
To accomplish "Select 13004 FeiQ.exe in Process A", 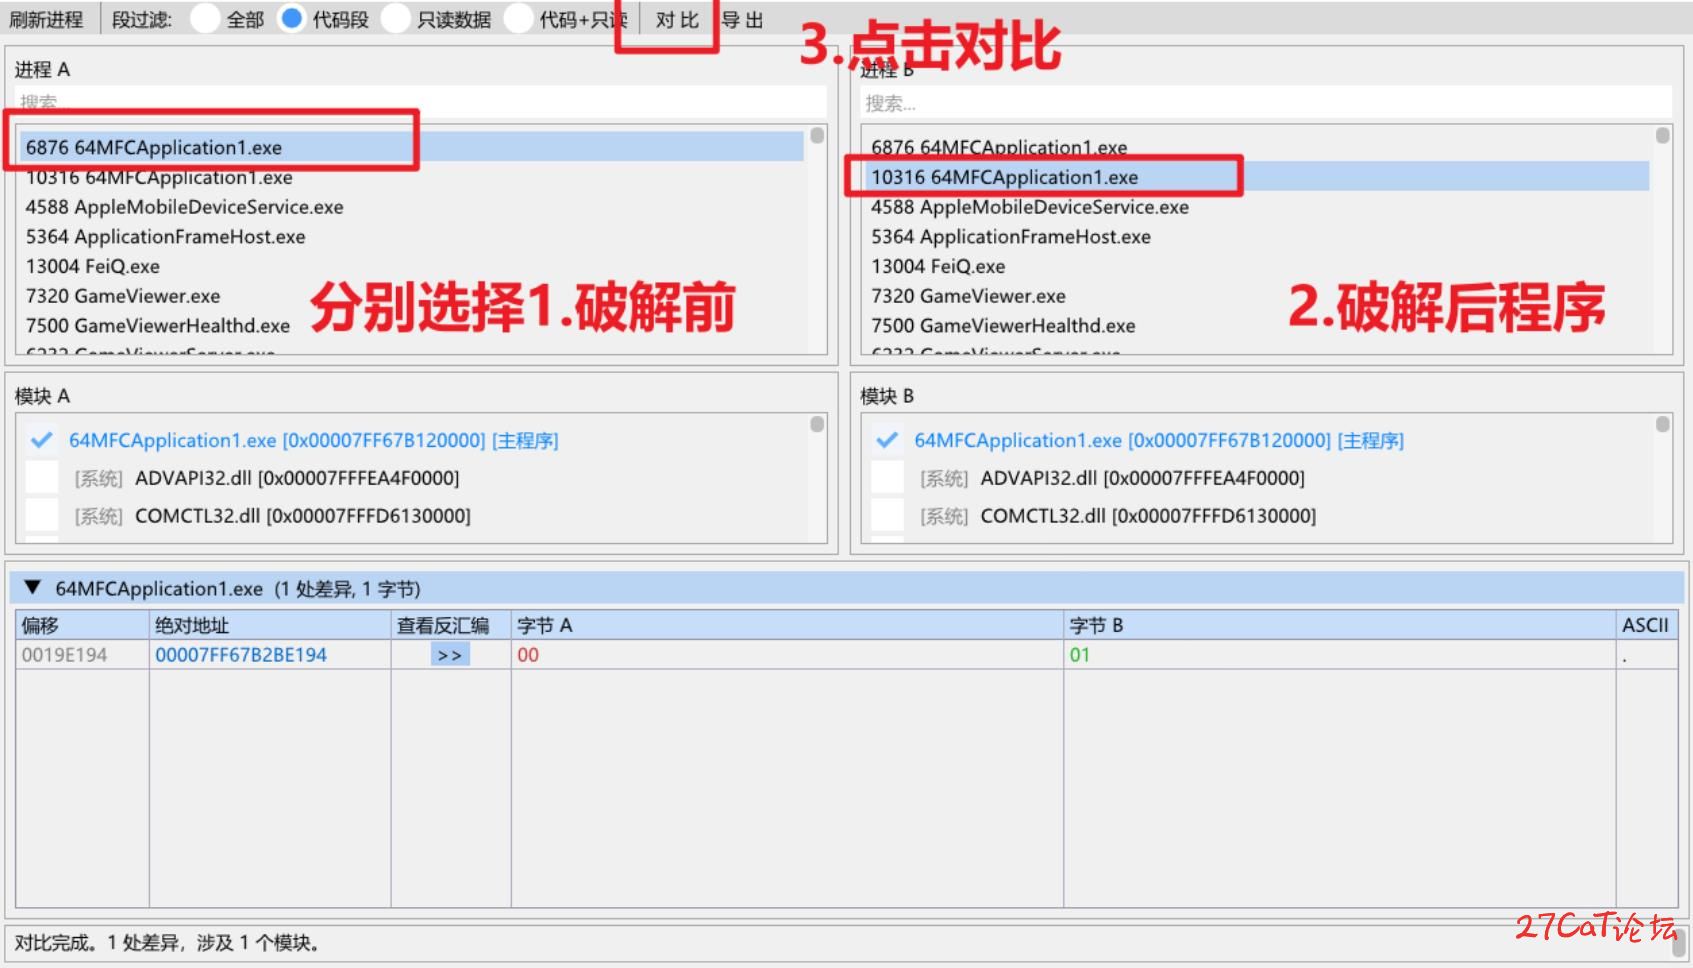I will tap(411, 266).
